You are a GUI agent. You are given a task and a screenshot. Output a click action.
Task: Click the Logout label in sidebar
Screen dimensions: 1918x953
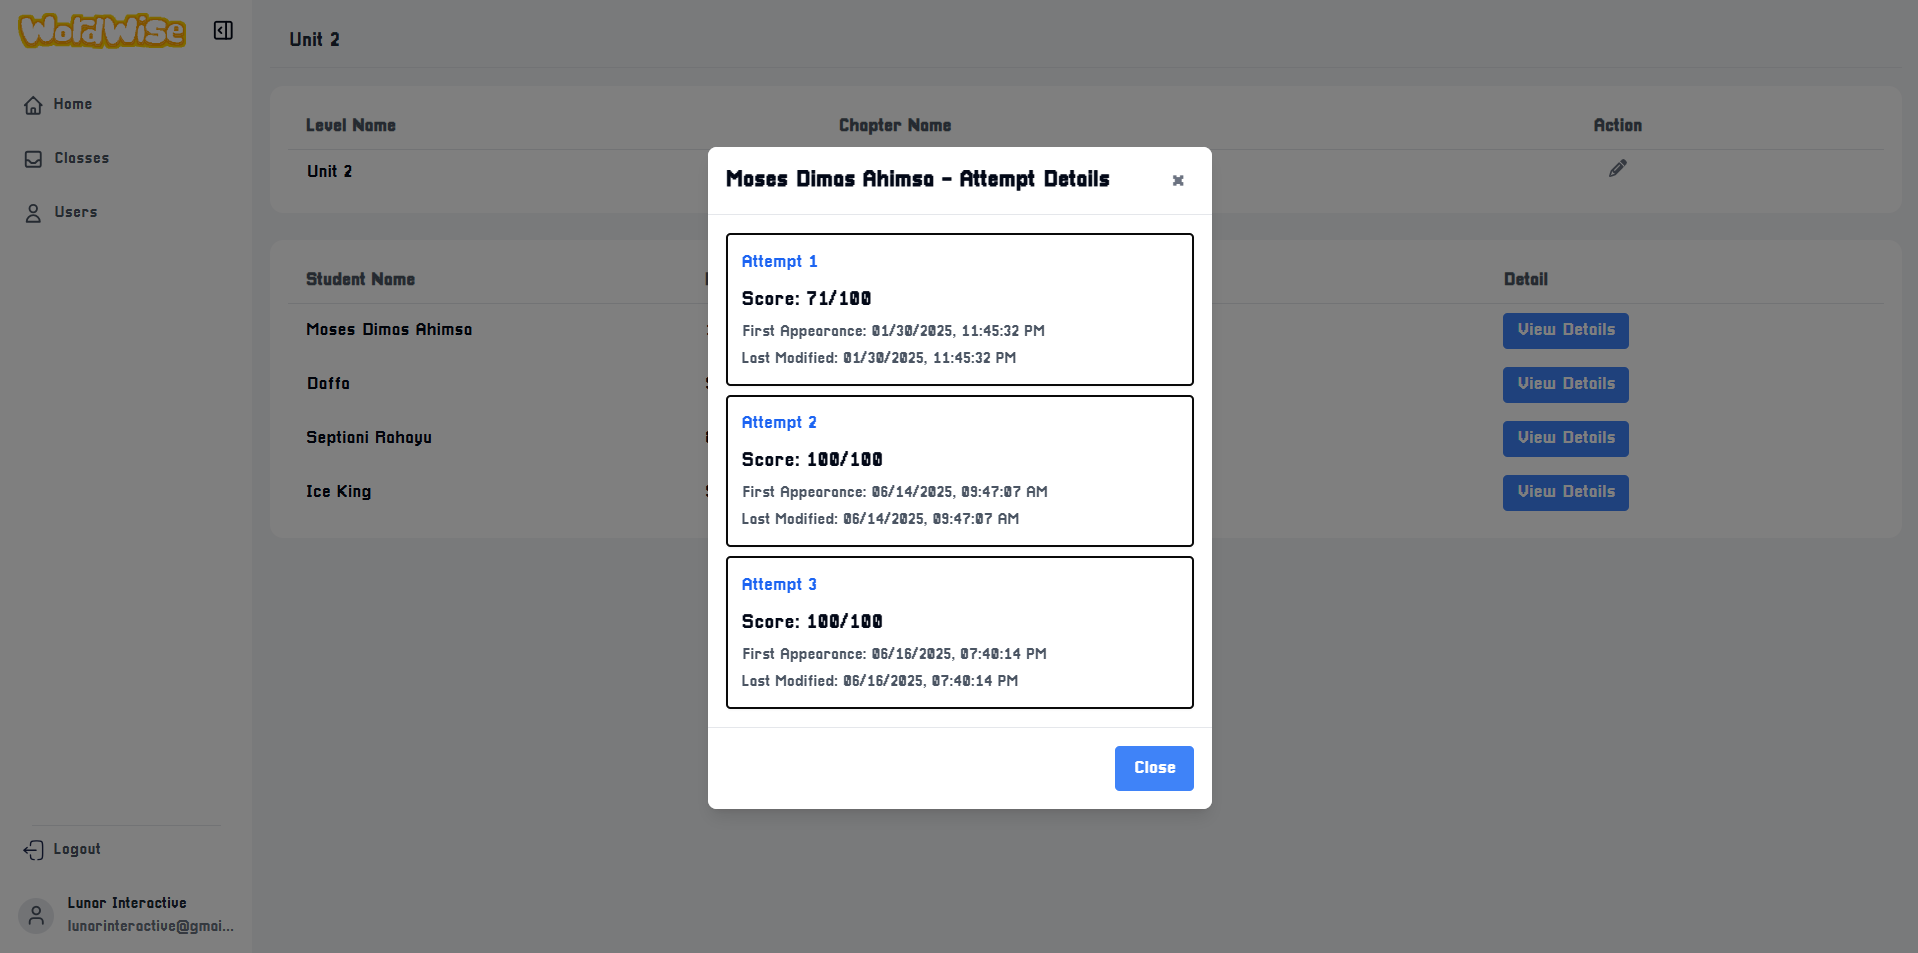click(x=77, y=849)
